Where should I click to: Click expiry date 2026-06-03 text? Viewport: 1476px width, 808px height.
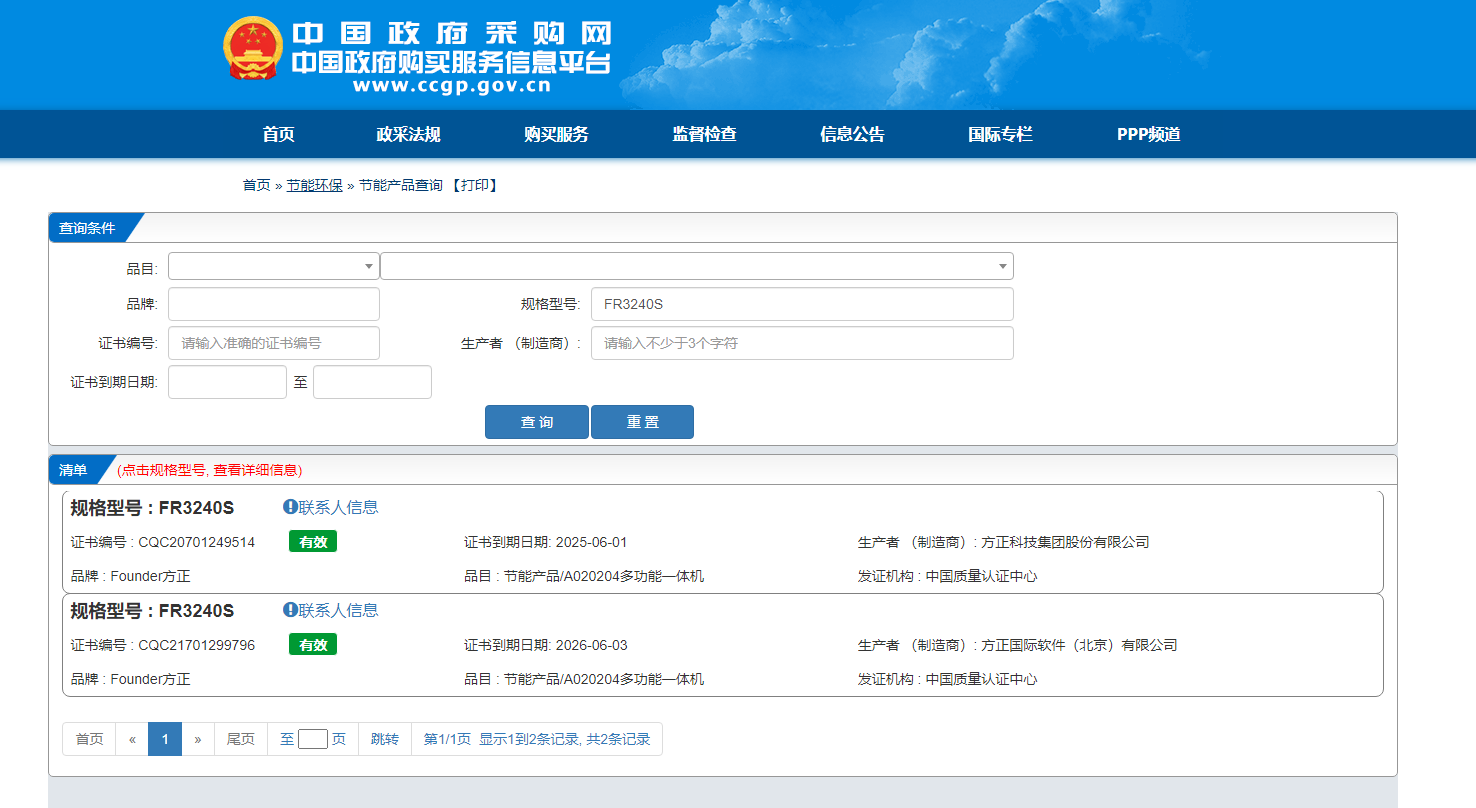pyautogui.click(x=591, y=645)
